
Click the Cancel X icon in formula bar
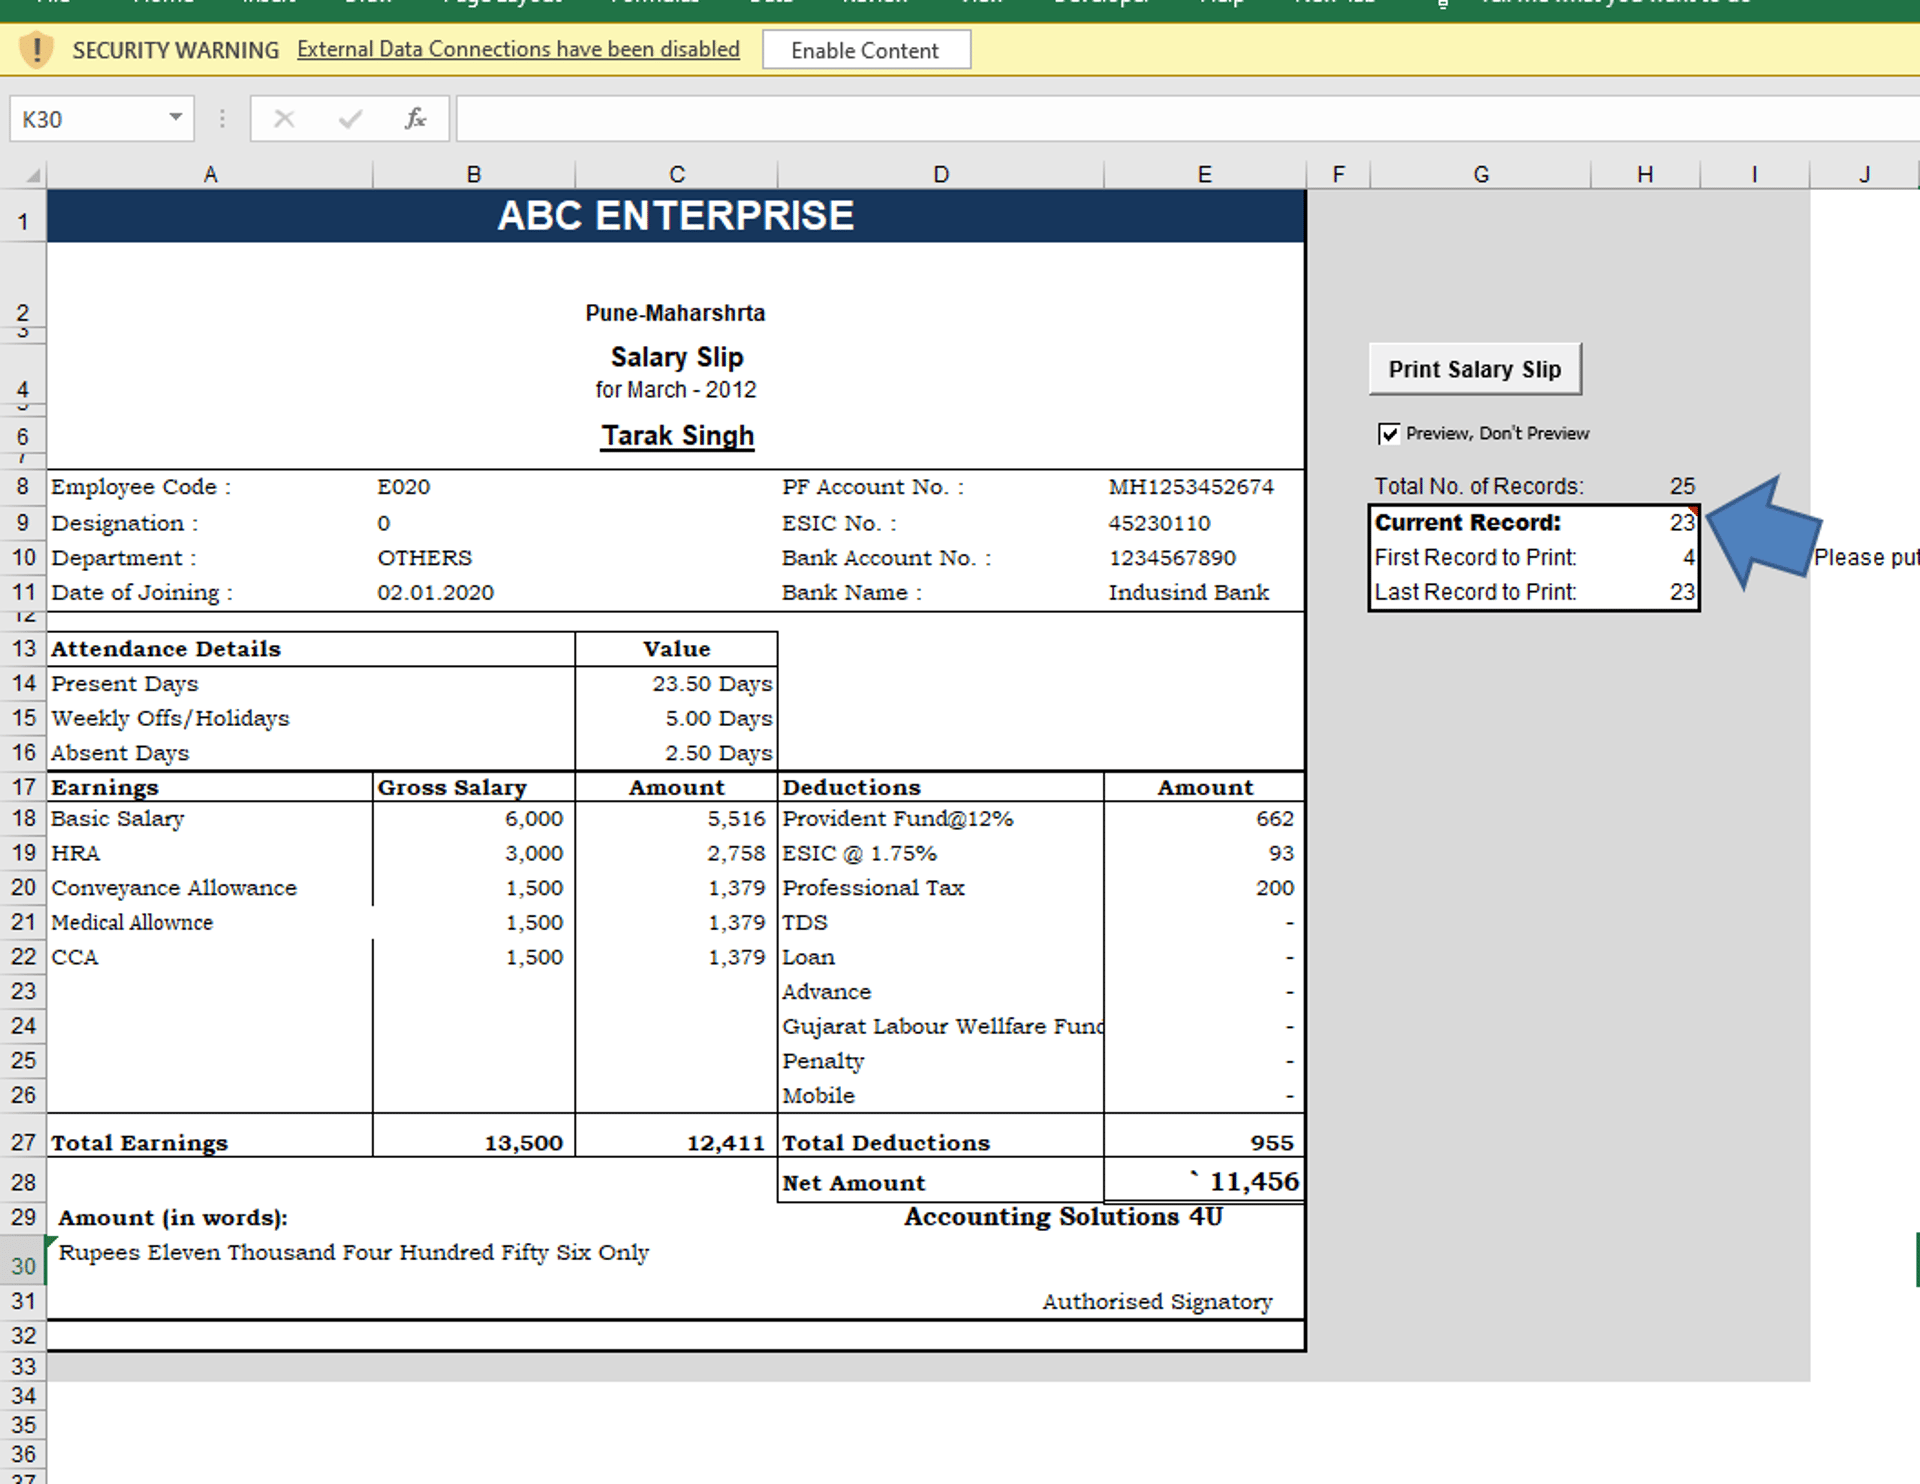[x=284, y=119]
